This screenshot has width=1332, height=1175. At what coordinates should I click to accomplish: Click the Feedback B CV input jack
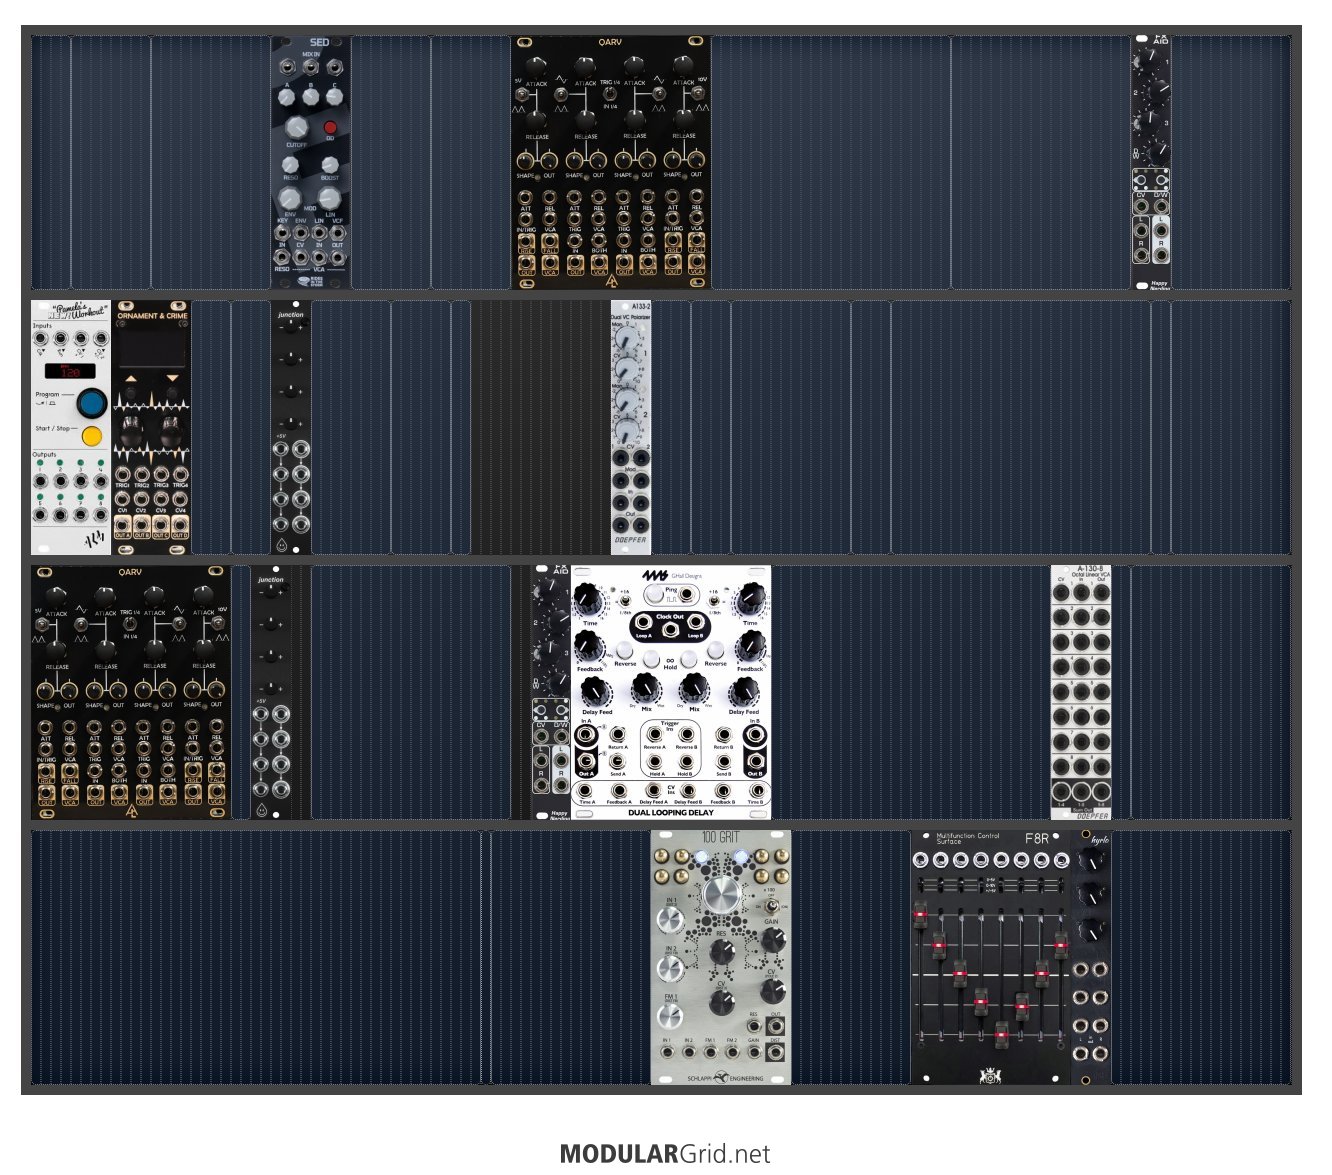[722, 791]
